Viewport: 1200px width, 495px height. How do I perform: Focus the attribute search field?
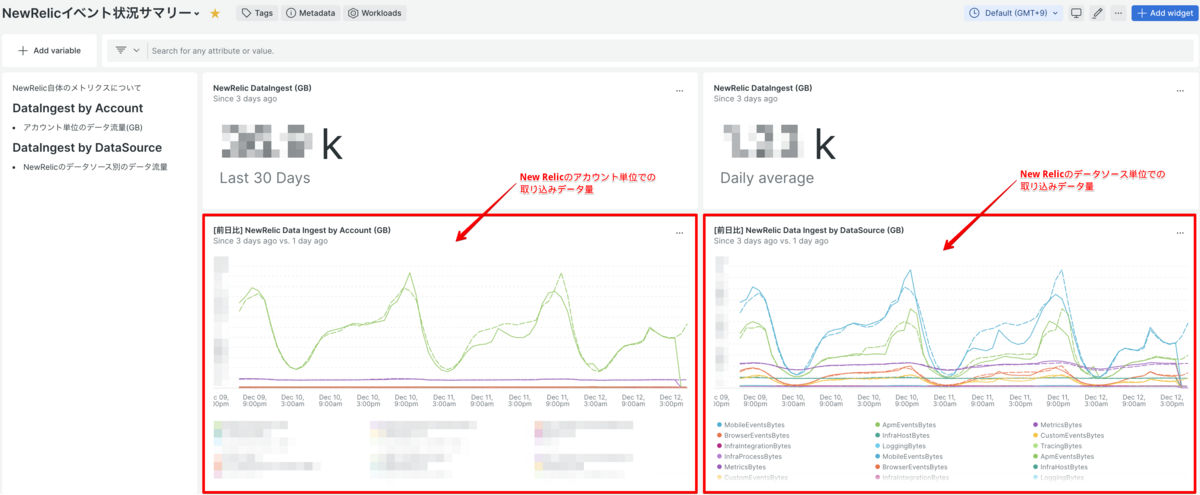point(670,50)
